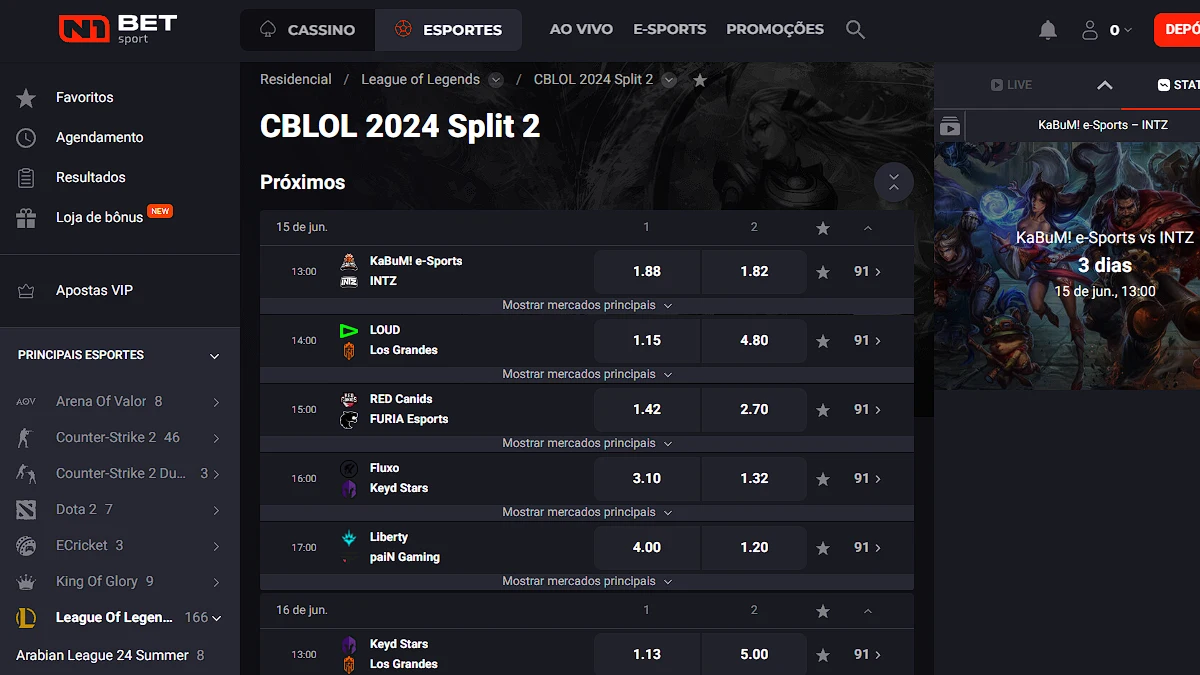This screenshot has width=1200, height=675.
Task: Switch to the Cassino tab
Action: click(307, 30)
